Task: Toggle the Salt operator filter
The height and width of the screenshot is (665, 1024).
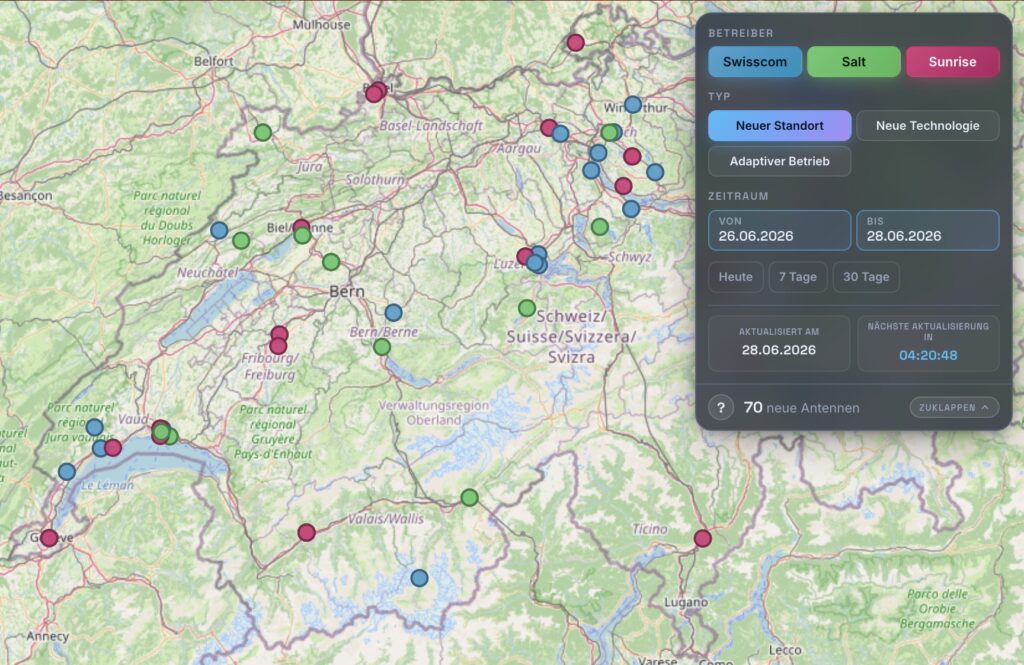Action: click(853, 62)
